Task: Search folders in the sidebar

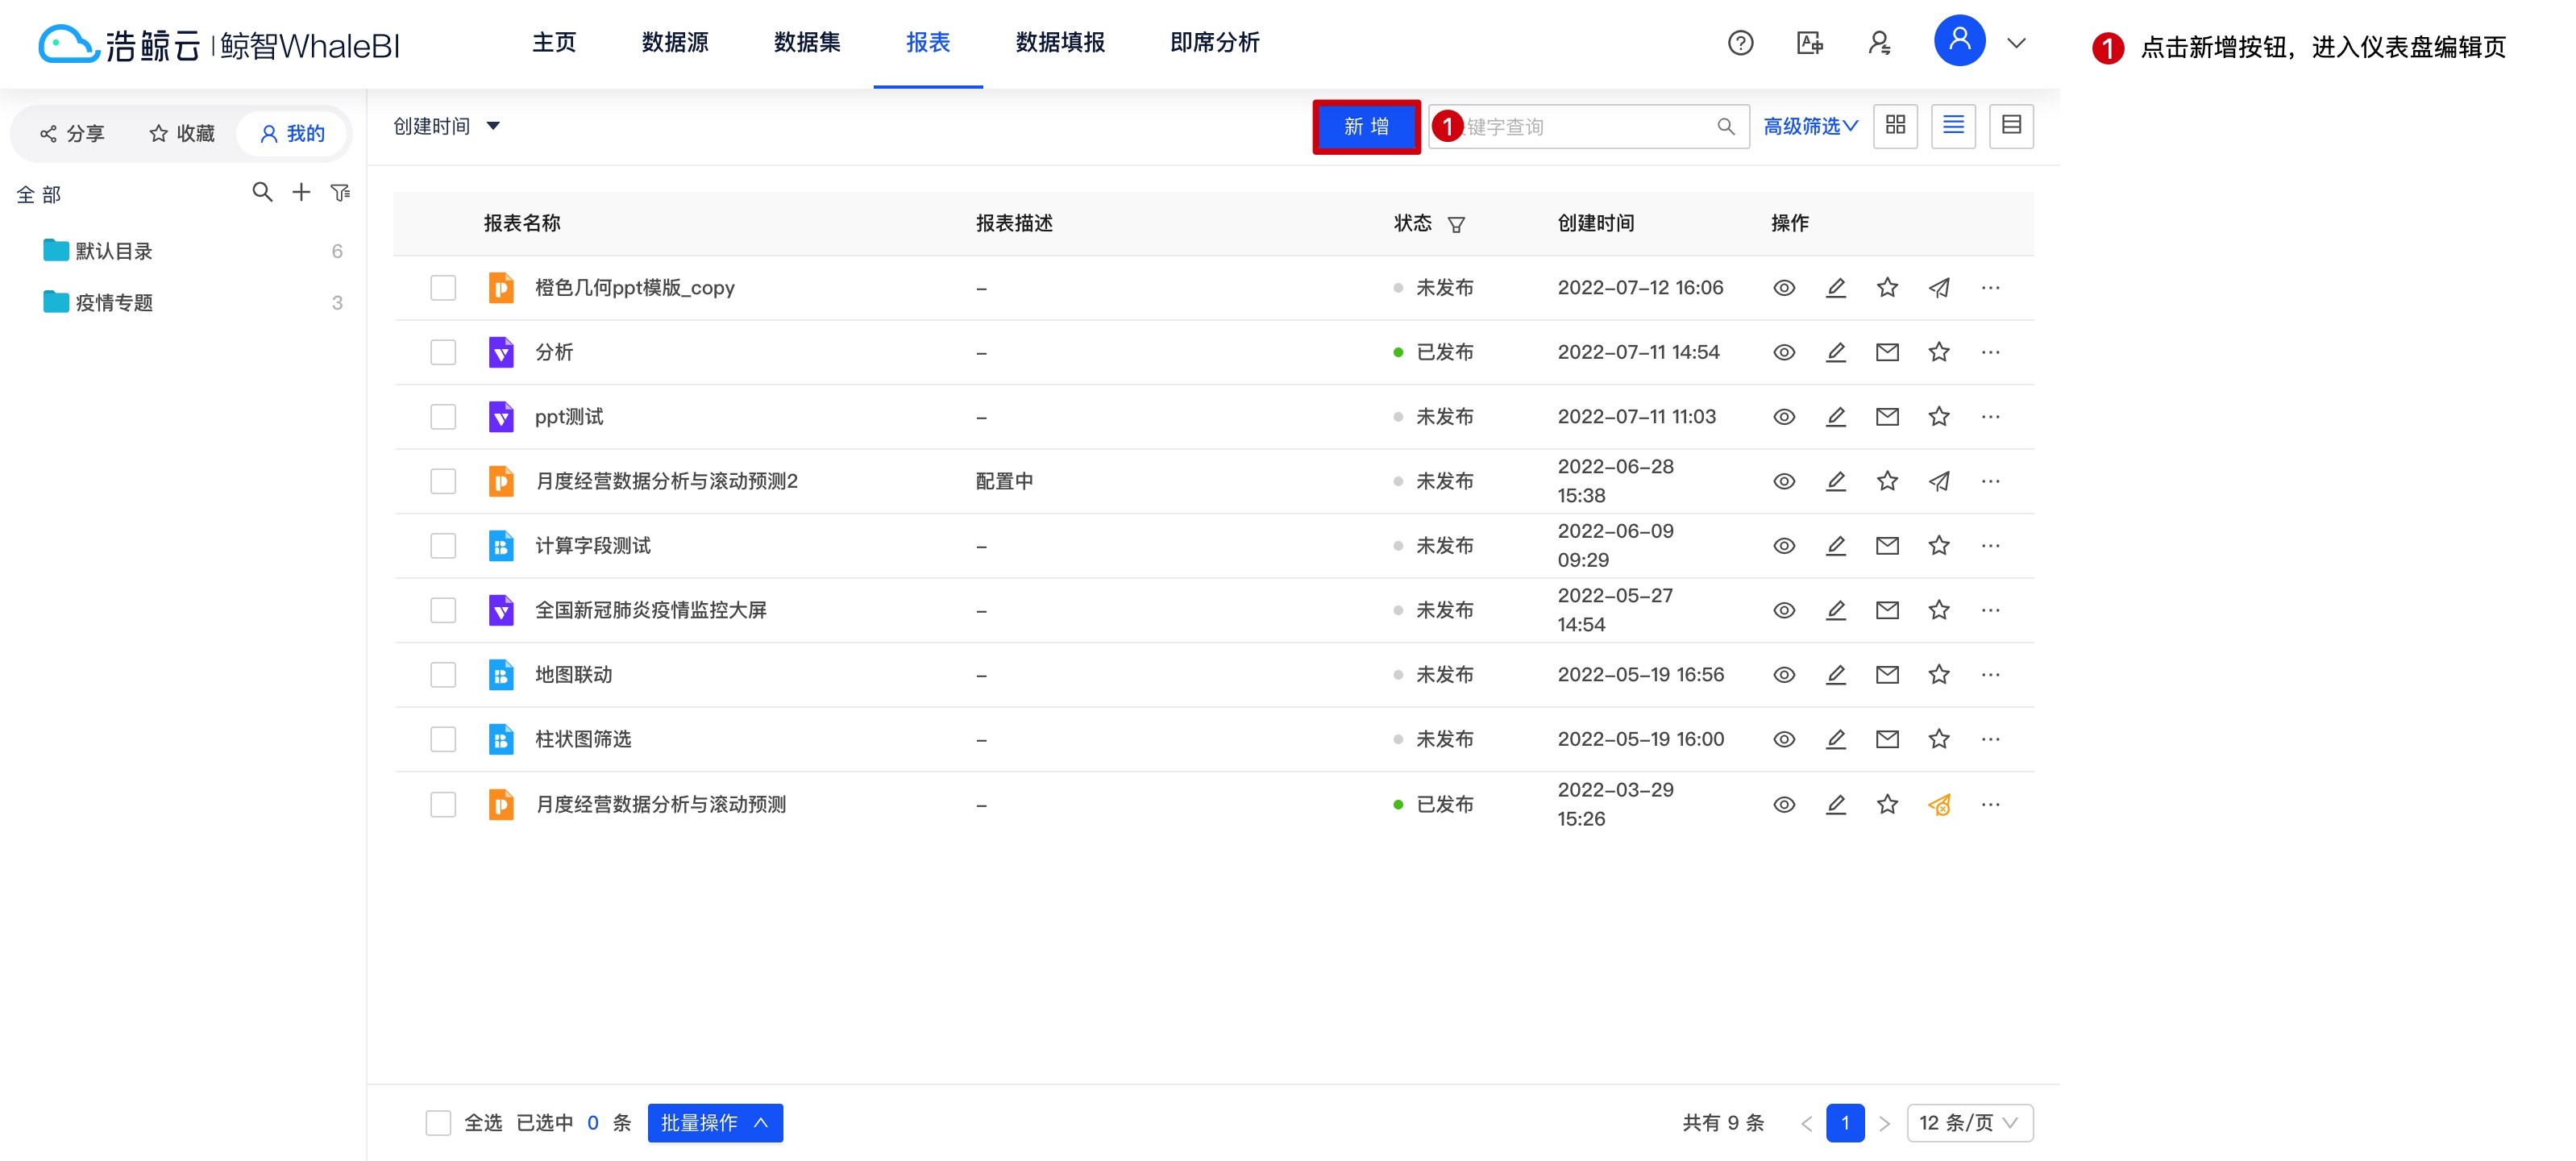Action: pyautogui.click(x=262, y=191)
